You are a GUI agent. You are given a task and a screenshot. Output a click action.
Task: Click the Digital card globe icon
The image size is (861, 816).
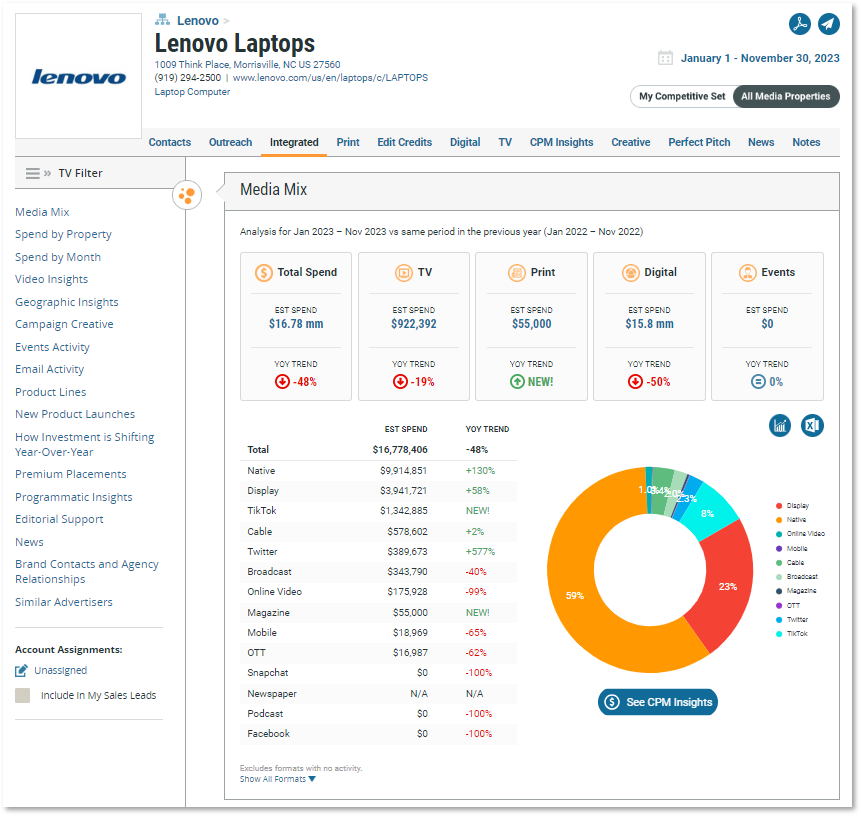pyautogui.click(x=630, y=272)
